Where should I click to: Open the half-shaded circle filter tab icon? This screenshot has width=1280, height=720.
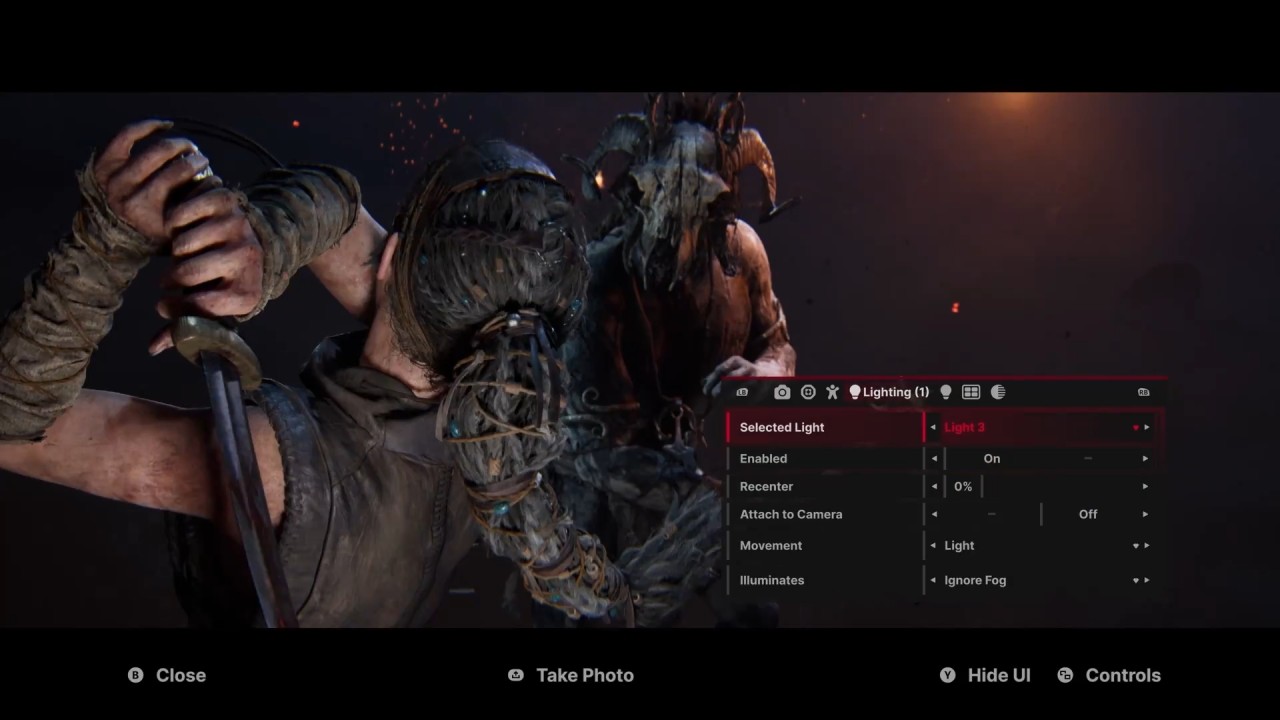[x=998, y=392]
